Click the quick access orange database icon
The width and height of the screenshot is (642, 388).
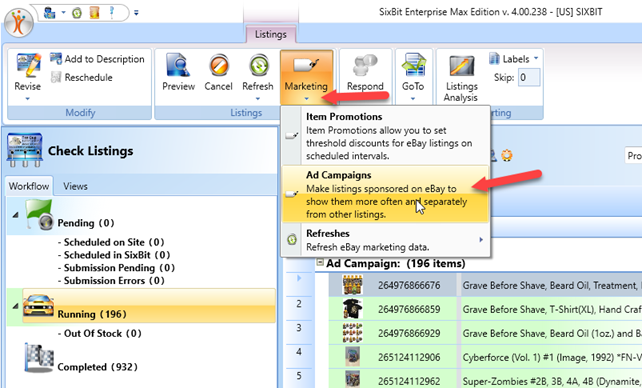pos(95,13)
